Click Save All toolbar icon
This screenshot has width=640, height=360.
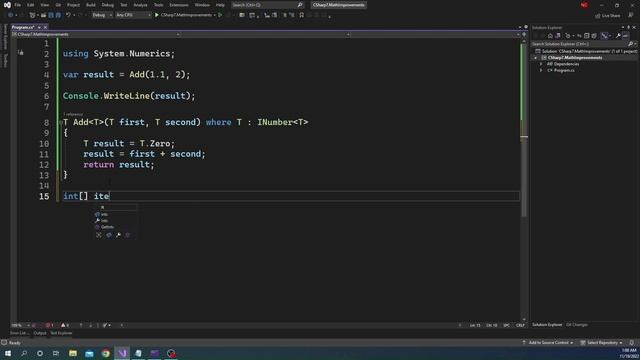point(58,15)
